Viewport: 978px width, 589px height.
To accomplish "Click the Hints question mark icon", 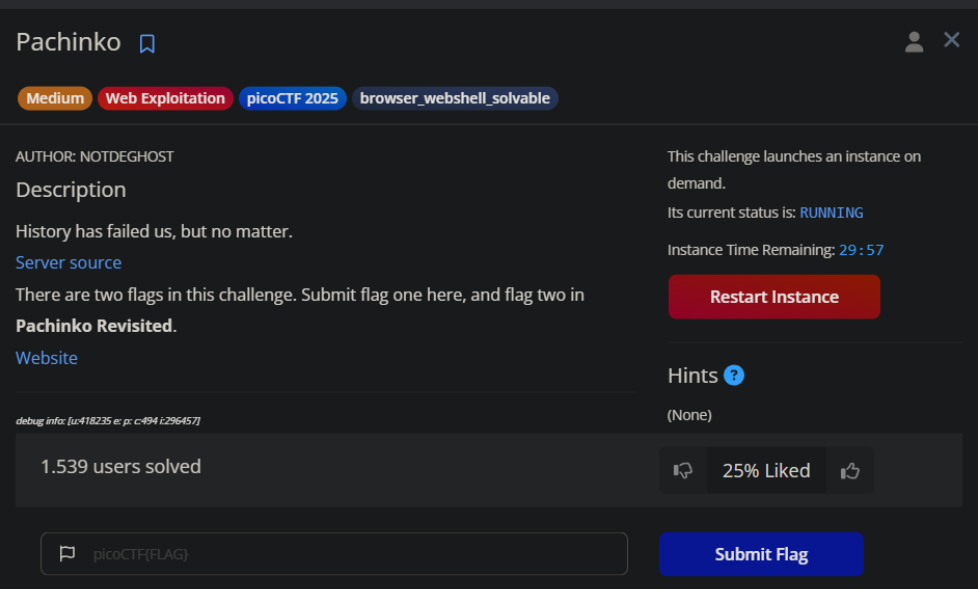I will (734, 376).
